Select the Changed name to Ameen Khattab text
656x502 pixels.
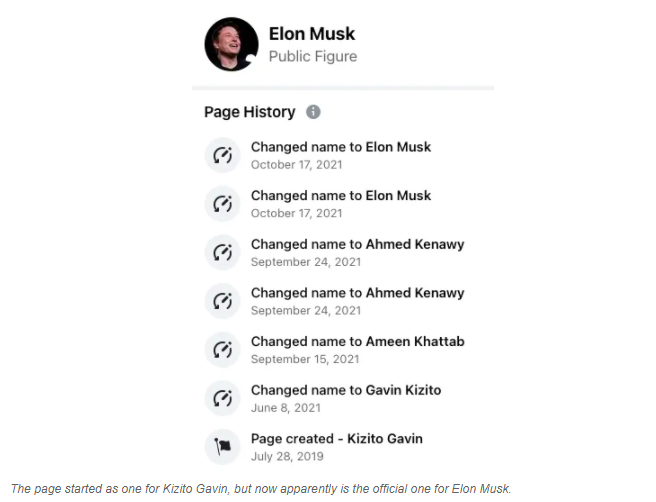coord(357,341)
